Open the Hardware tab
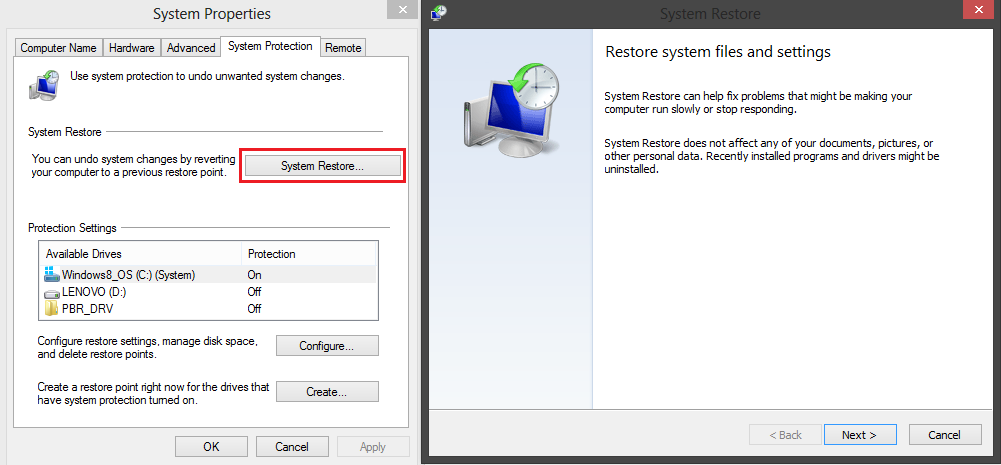This screenshot has height=465, width=1001. (x=132, y=48)
